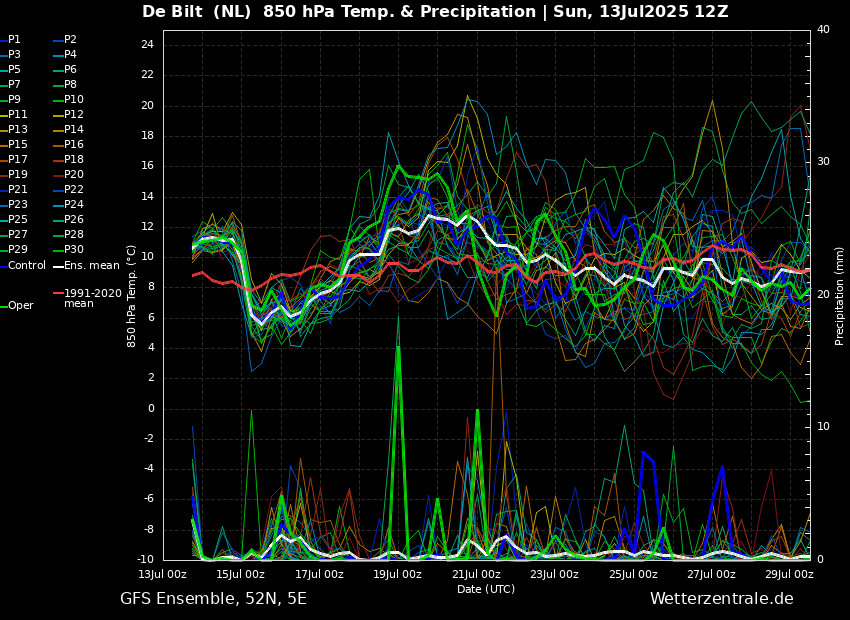Click the Oper legend label
850x620 pixels.
coord(21,306)
